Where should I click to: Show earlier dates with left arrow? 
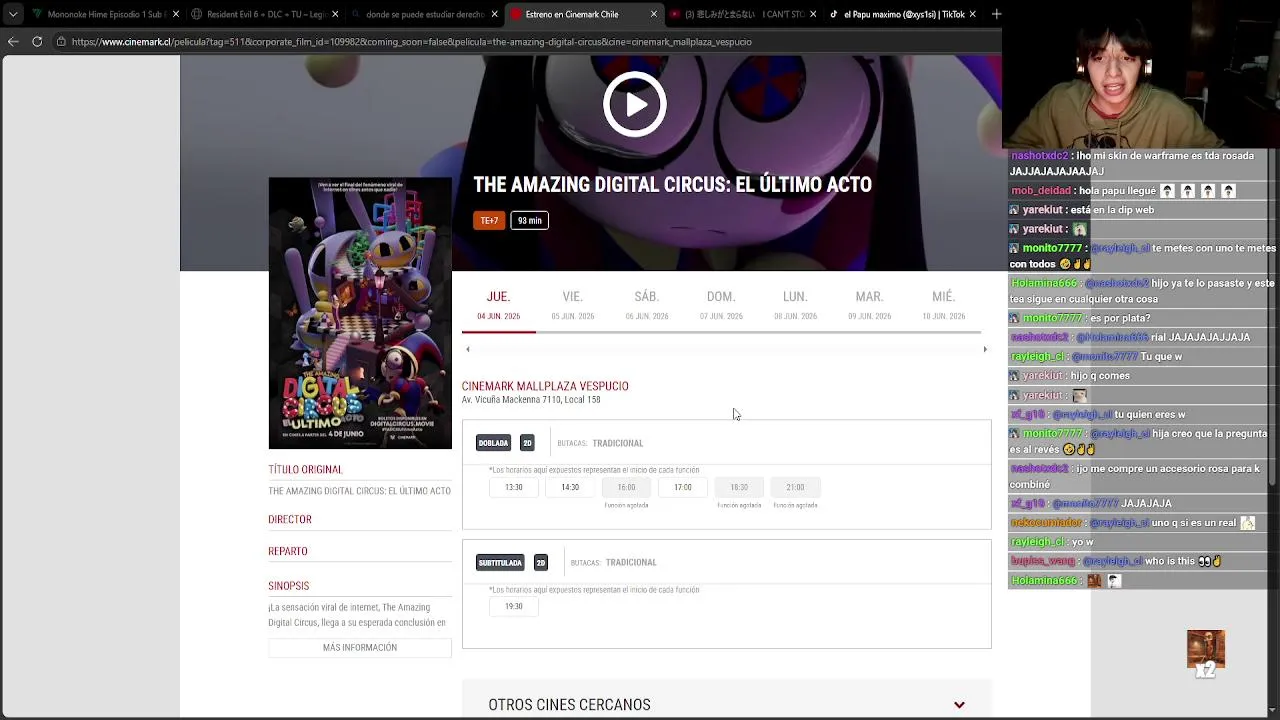click(468, 349)
